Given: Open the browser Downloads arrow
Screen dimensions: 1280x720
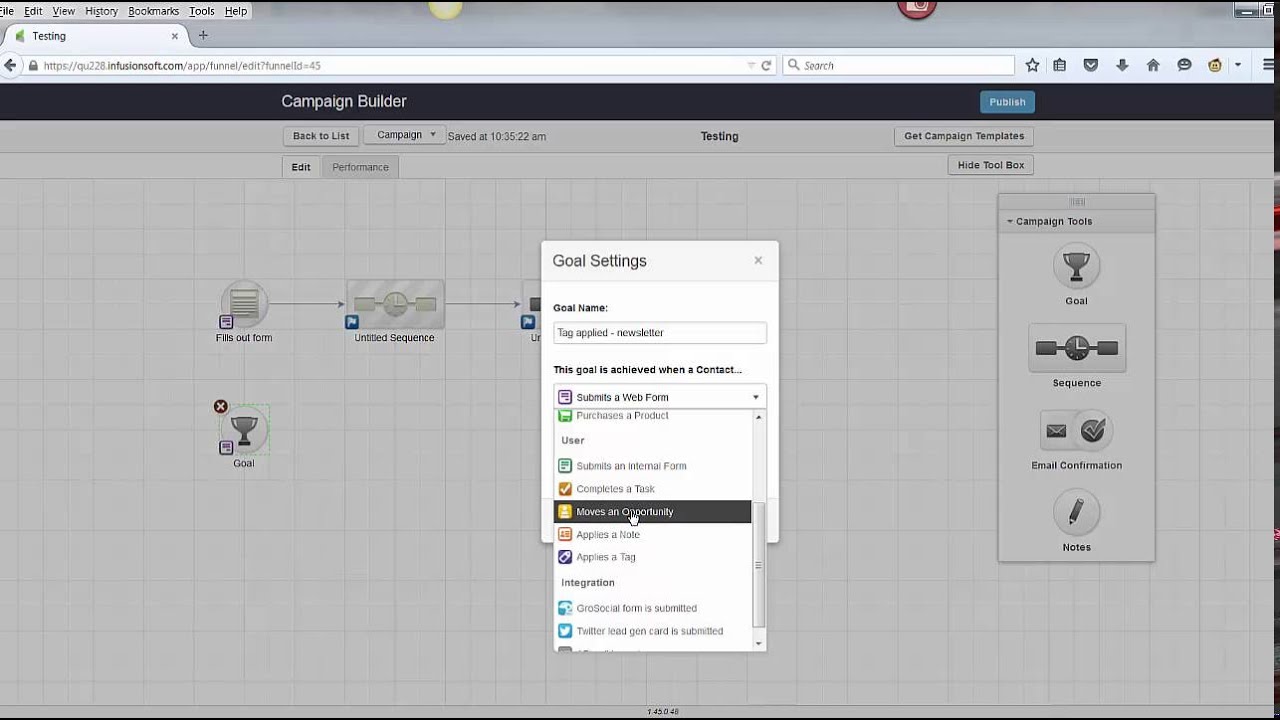Looking at the screenshot, I should [x=1122, y=65].
